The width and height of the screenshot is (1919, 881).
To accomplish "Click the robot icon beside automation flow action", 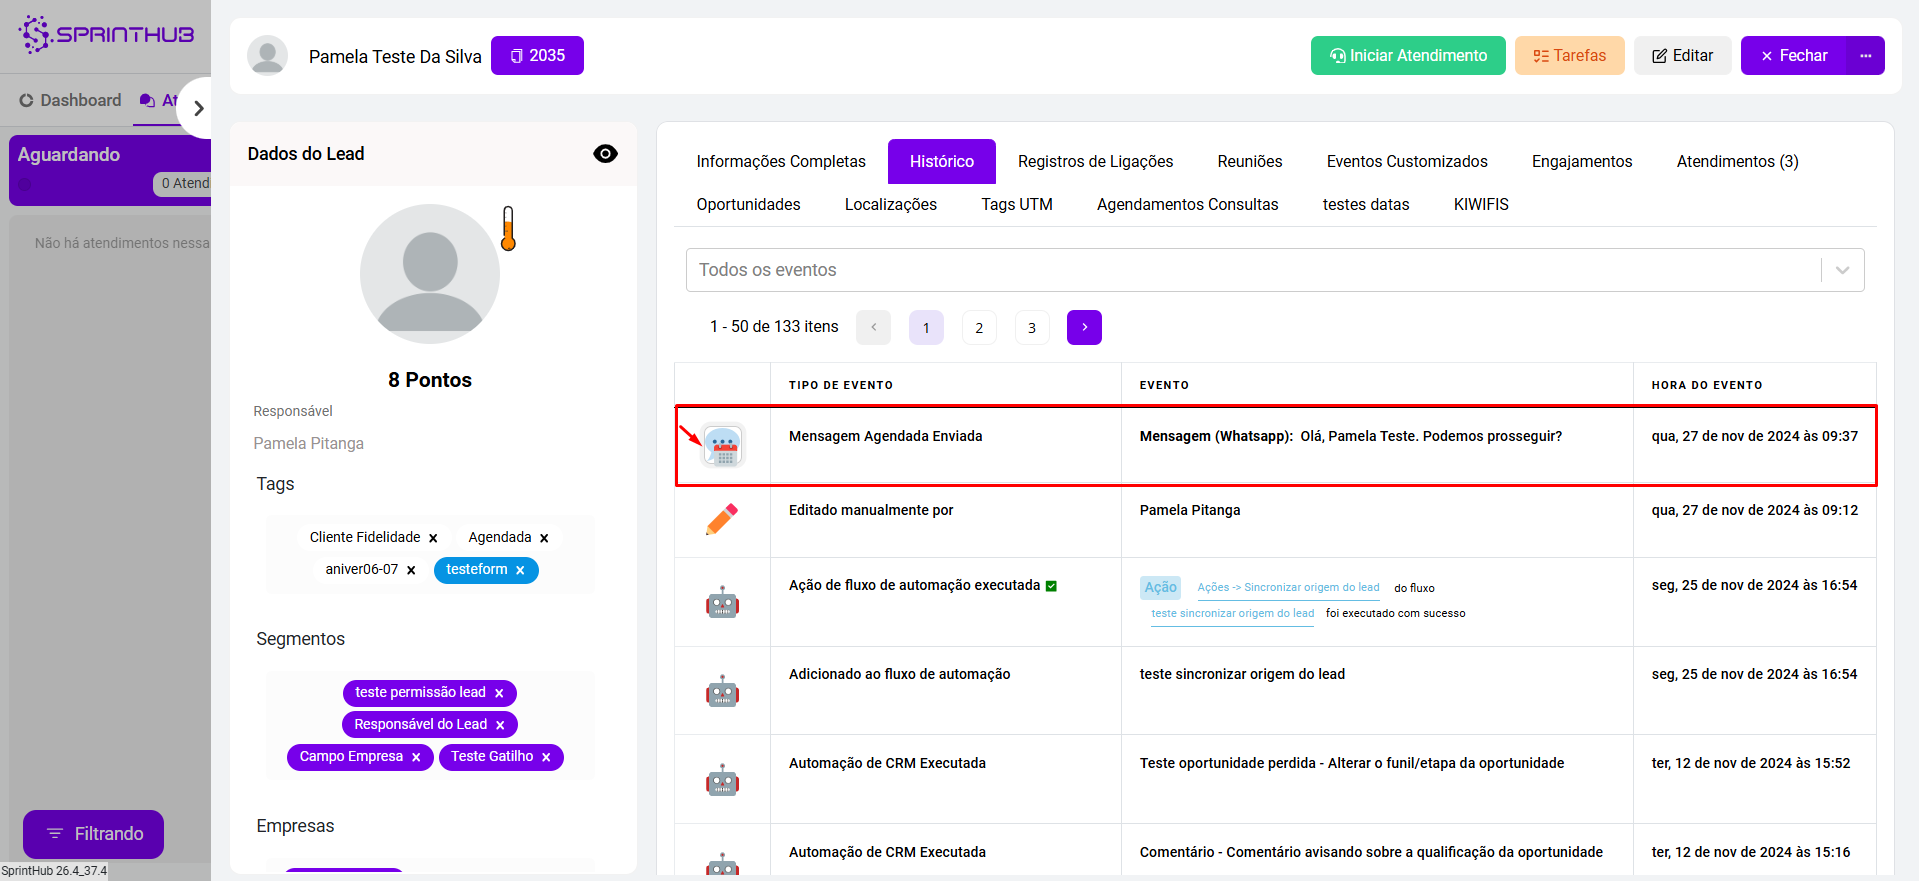I will click(722, 603).
